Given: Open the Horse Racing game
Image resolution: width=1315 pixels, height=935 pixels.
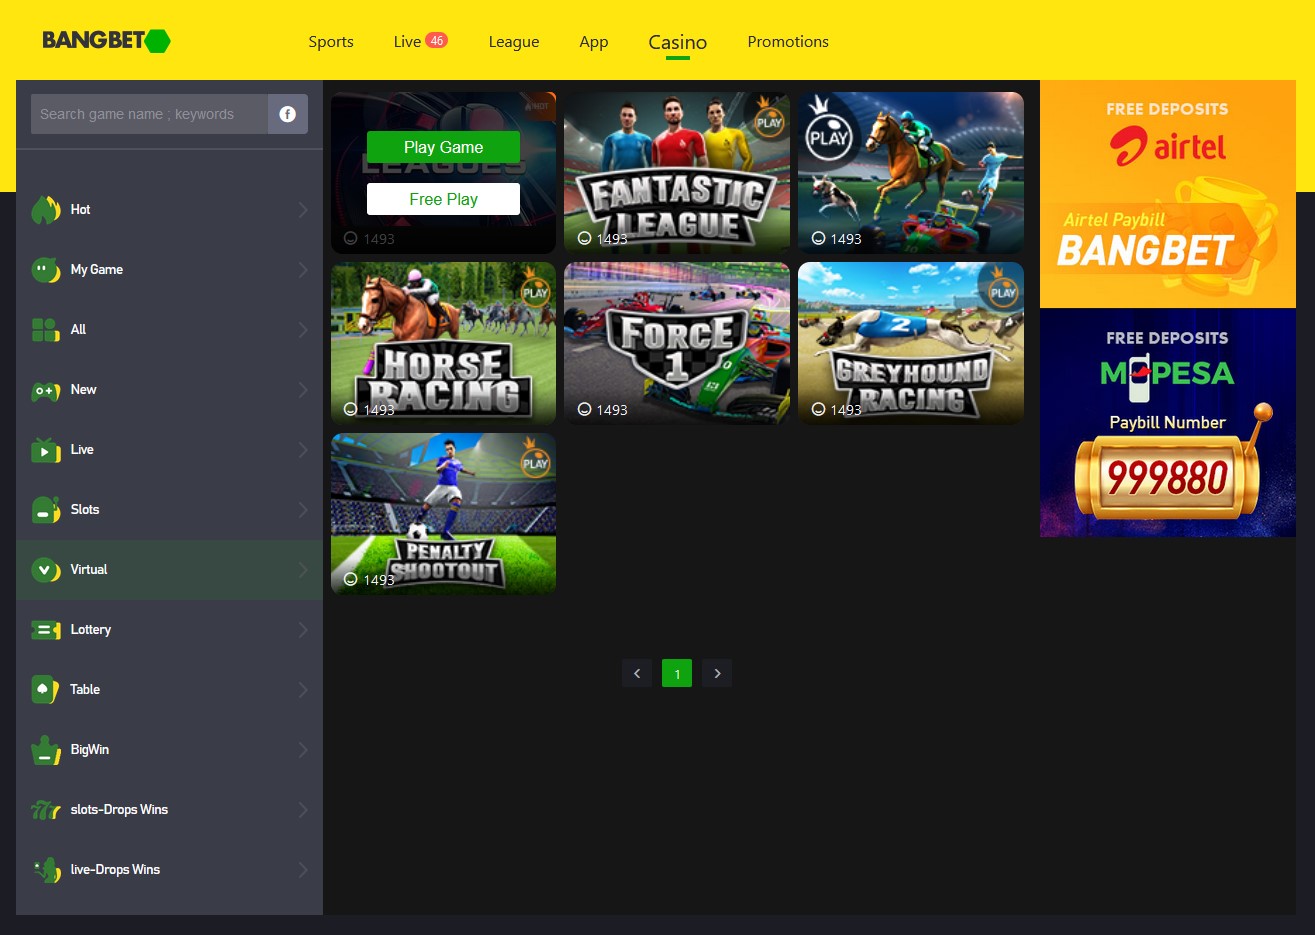Looking at the screenshot, I should pyautogui.click(x=443, y=343).
